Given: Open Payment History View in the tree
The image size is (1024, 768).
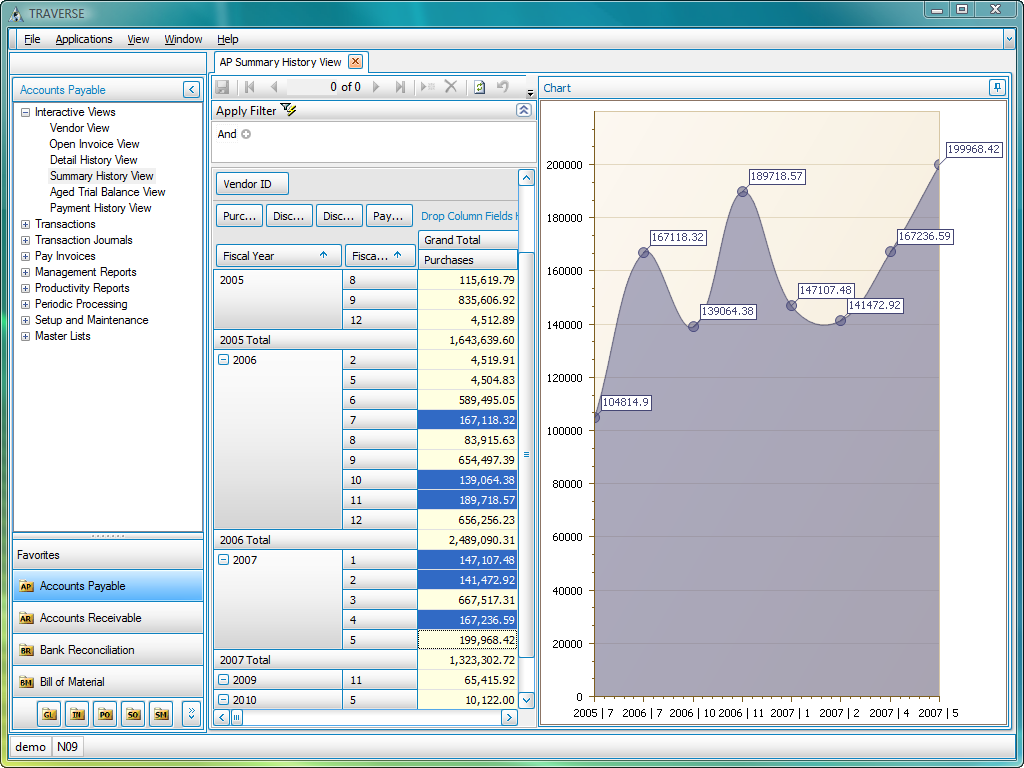Looking at the screenshot, I should point(100,208).
